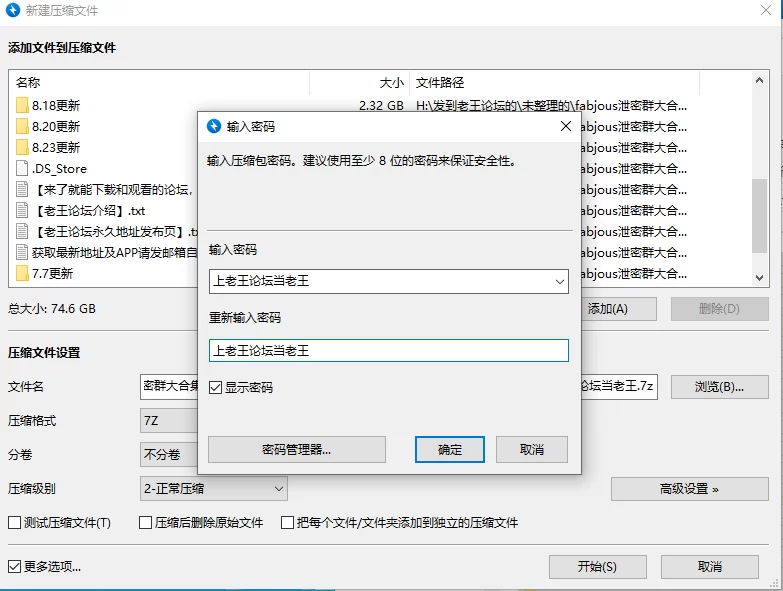Click the file list scroll up arrow

[760, 80]
